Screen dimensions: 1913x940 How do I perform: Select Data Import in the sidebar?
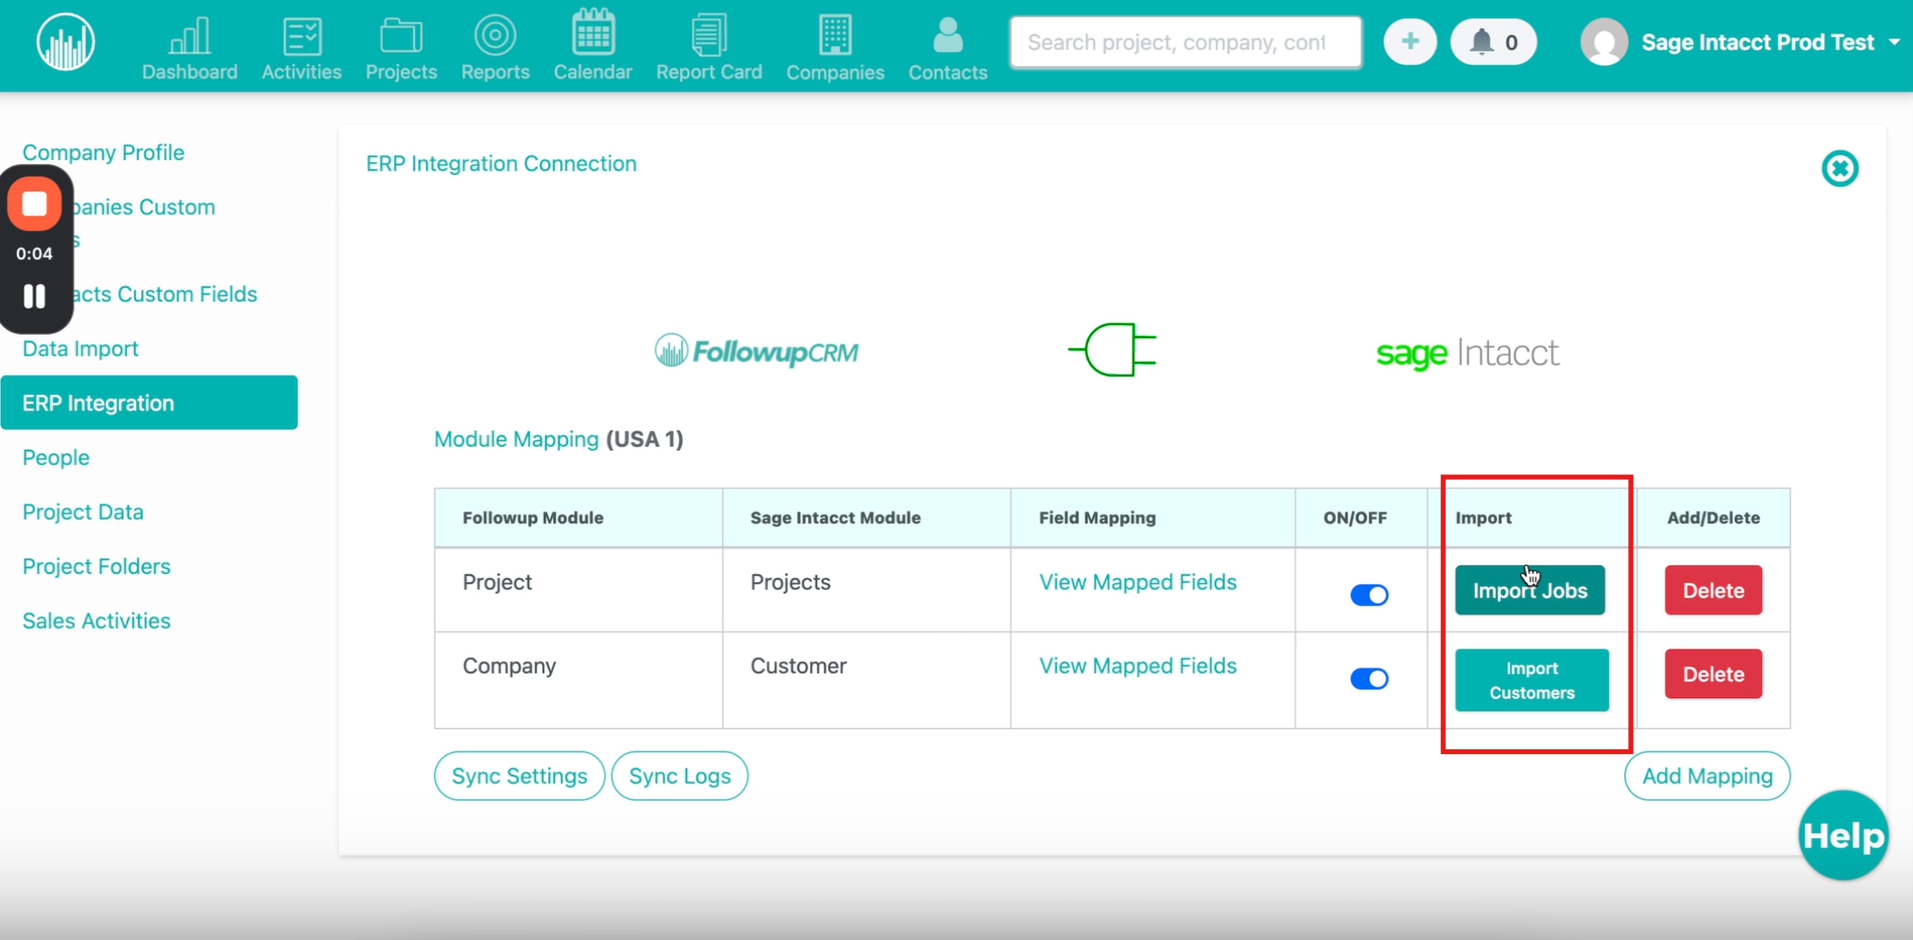[80, 348]
